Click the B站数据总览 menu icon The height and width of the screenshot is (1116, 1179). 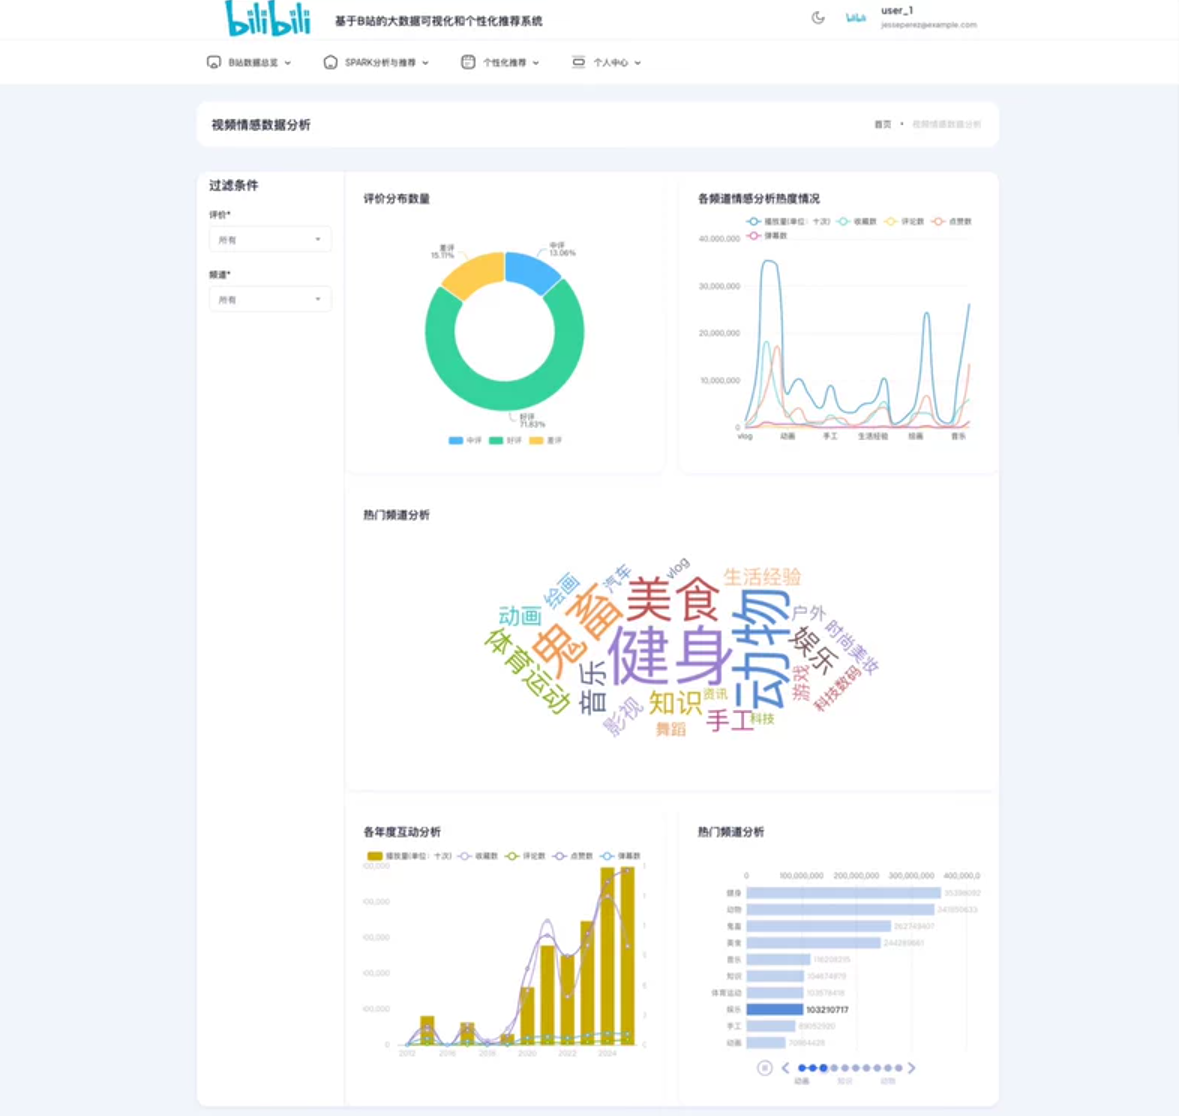pos(213,62)
